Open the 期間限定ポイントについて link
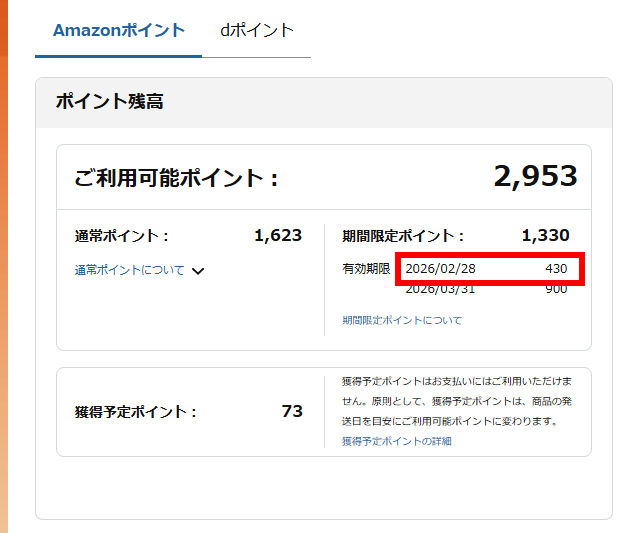This screenshot has height=533, width=629. coord(402,320)
